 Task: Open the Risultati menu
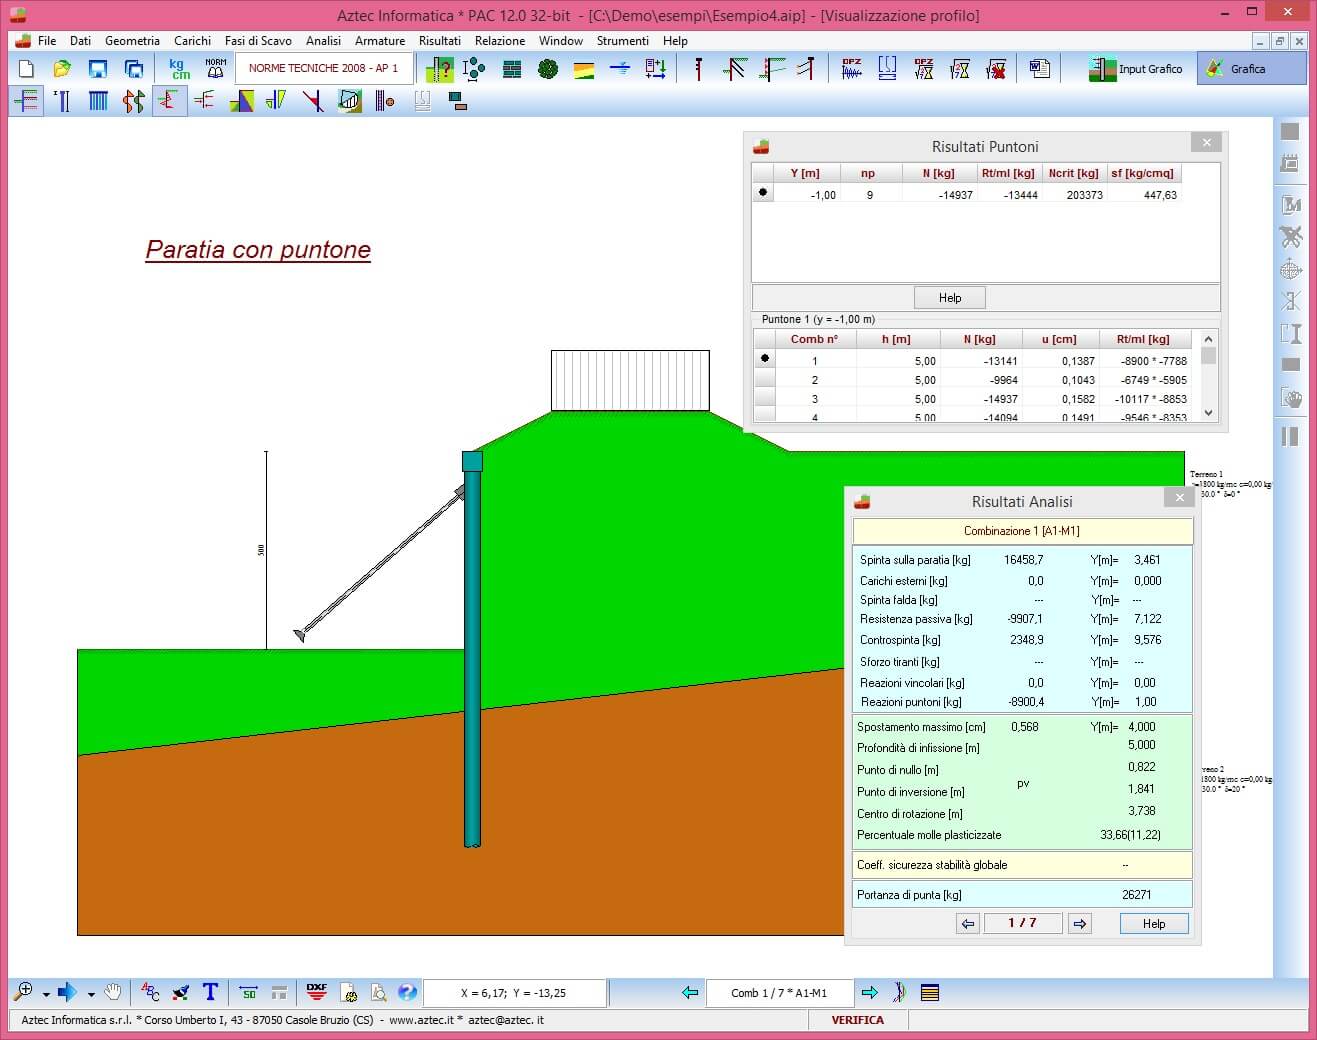click(x=439, y=41)
